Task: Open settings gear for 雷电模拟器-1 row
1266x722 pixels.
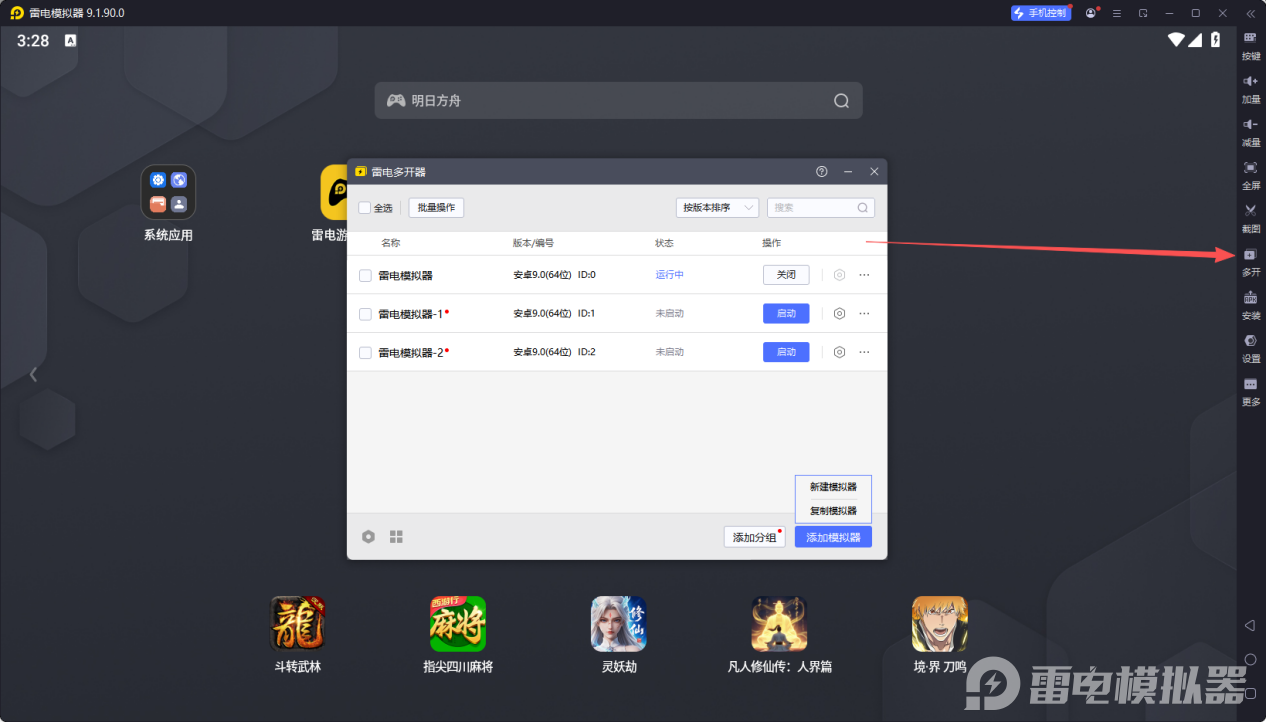Action: tap(840, 313)
